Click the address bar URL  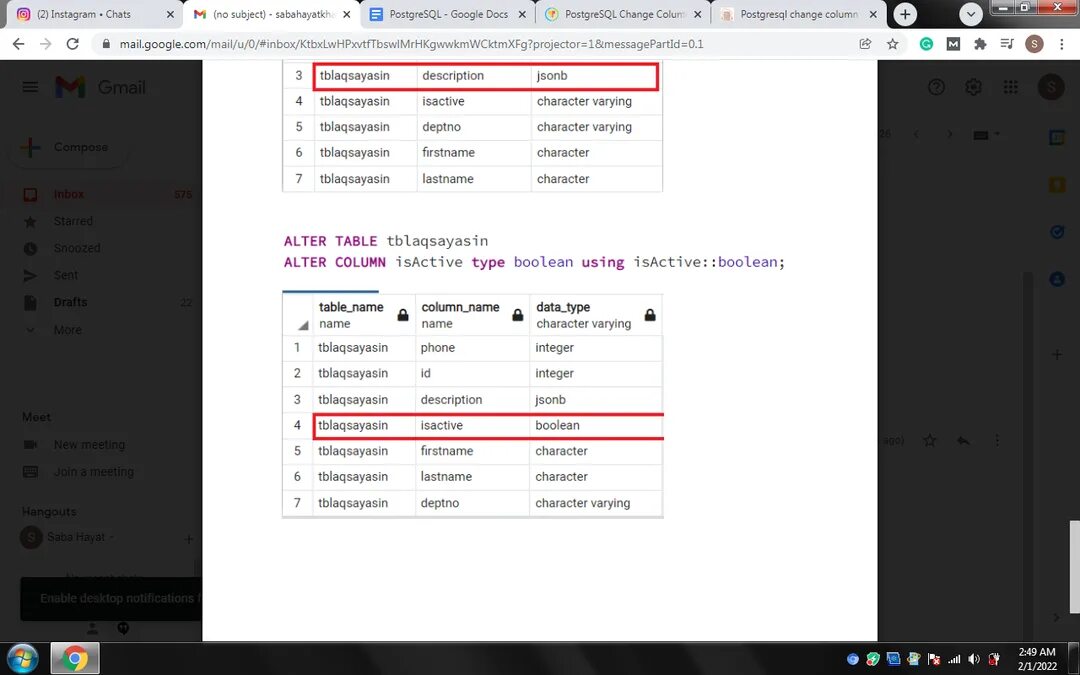pyautogui.click(x=411, y=44)
